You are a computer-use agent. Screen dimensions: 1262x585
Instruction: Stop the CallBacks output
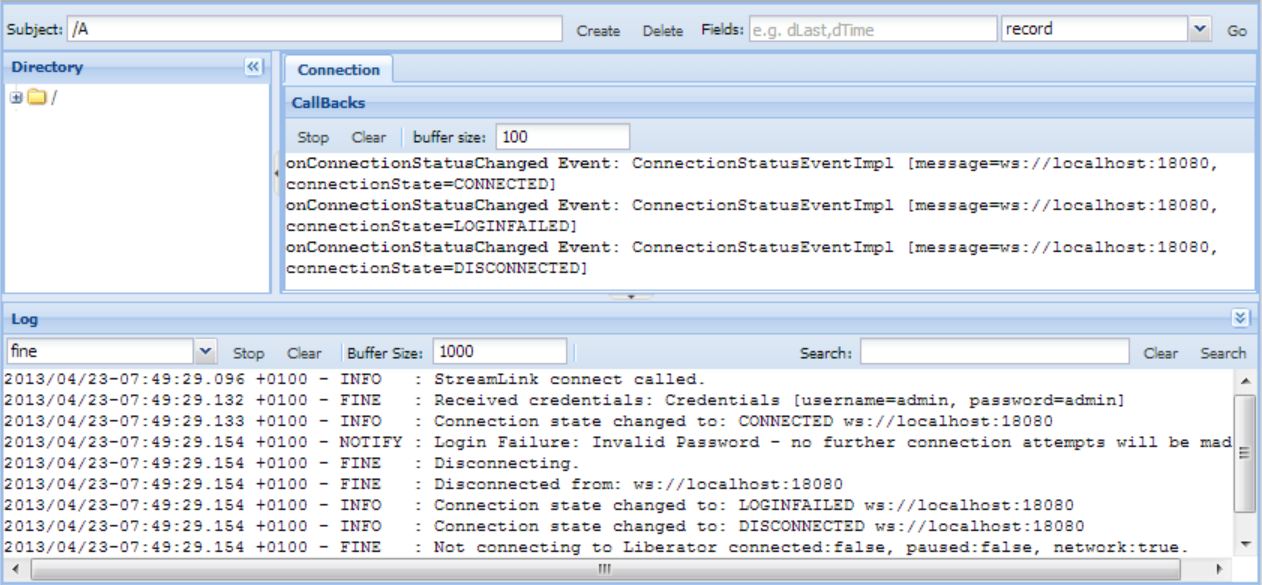click(x=313, y=137)
